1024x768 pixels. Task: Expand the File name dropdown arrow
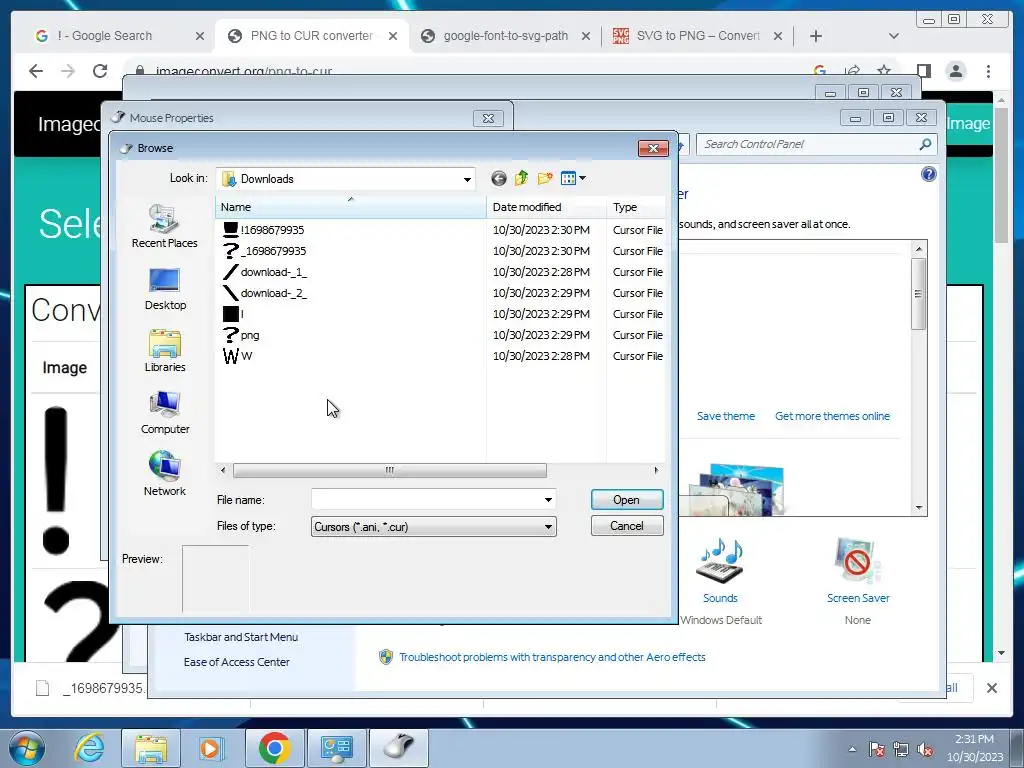pyautogui.click(x=548, y=500)
